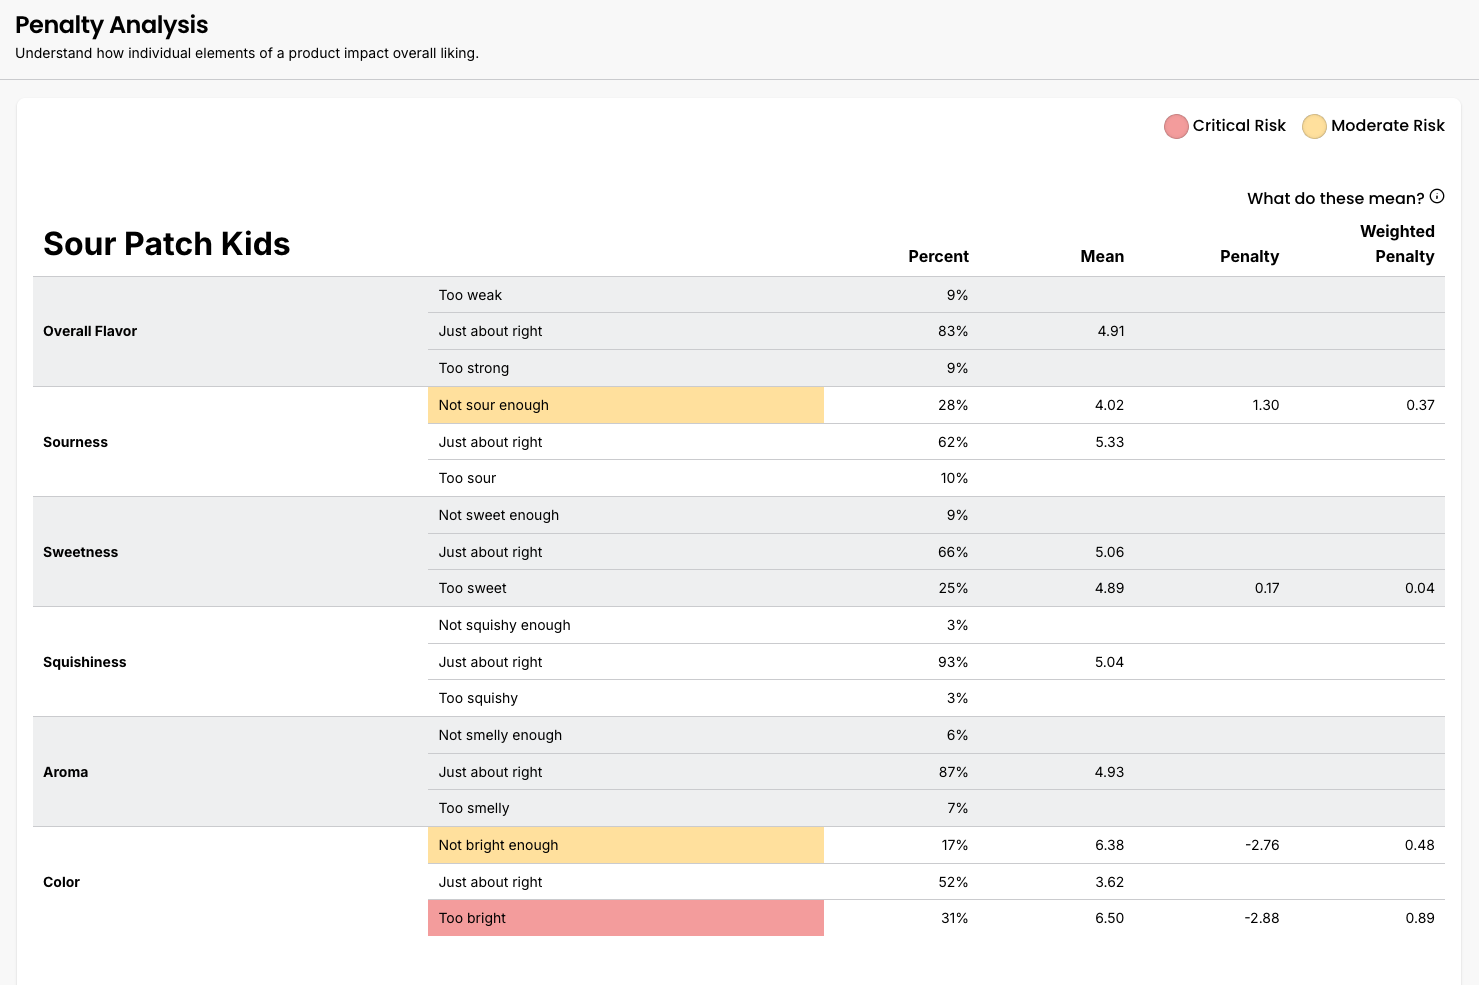1483x985 pixels.
Task: Click the 'Not sour enough' highlighted cell
Action: pyautogui.click(x=625, y=405)
